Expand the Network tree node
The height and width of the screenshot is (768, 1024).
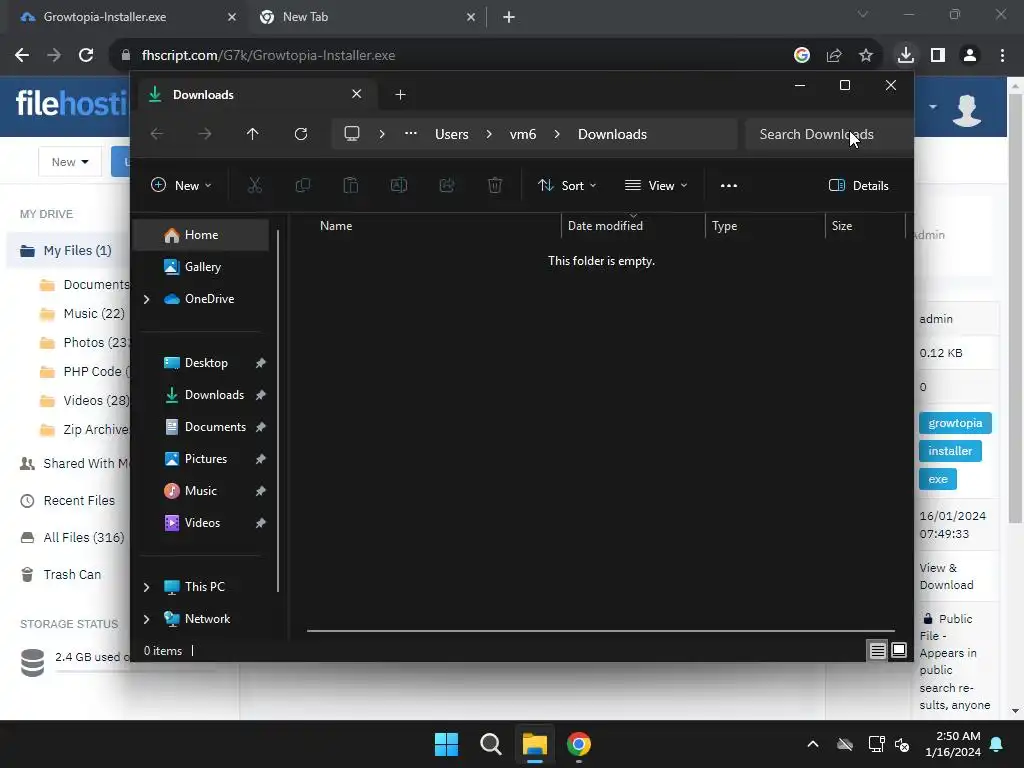coord(146,619)
